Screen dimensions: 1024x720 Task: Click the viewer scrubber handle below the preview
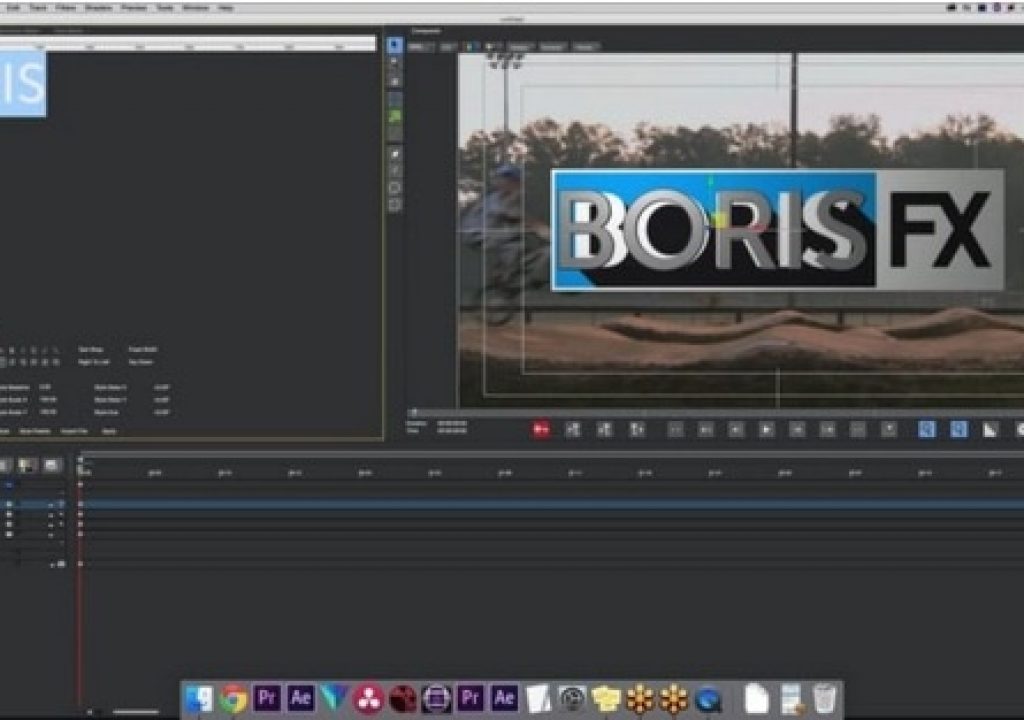pyautogui.click(x=413, y=412)
